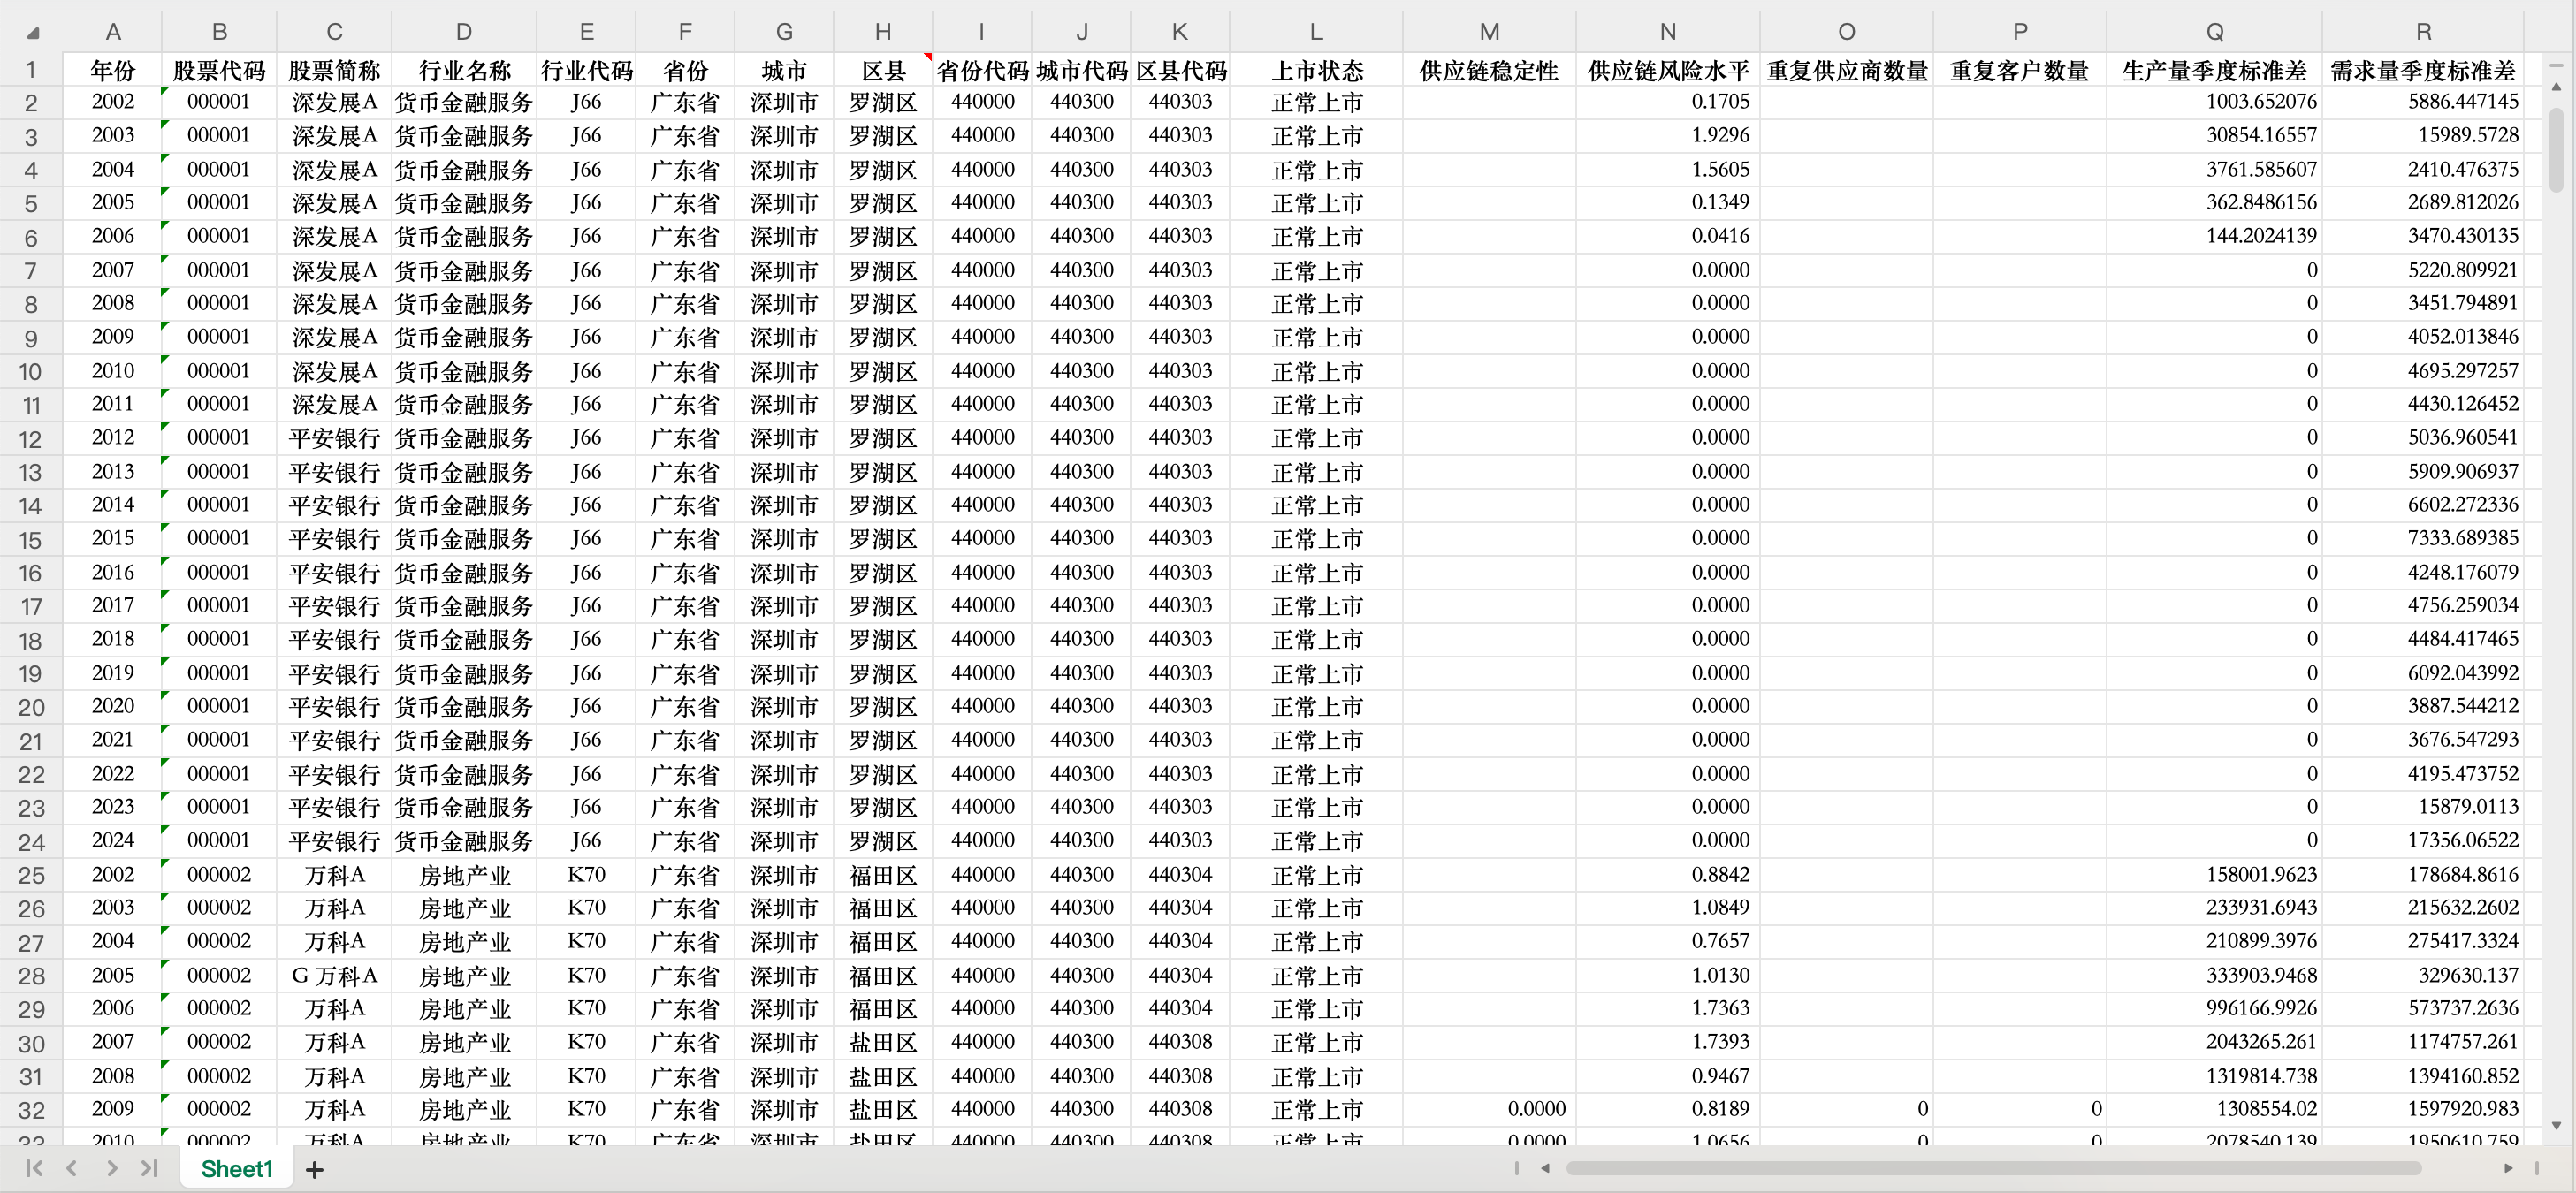Click the 供应链风险水平 header cell
Viewport: 2576px width, 1193px height.
(x=1667, y=71)
